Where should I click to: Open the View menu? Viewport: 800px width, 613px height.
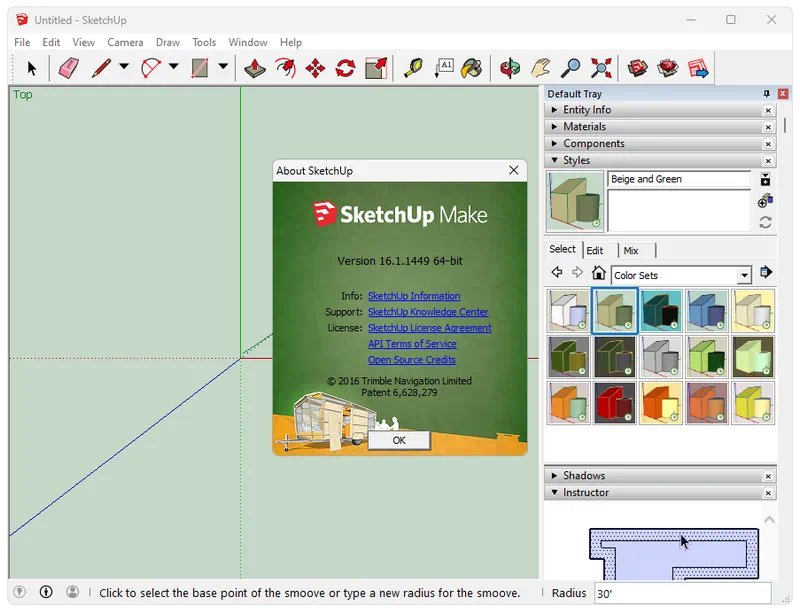(83, 42)
